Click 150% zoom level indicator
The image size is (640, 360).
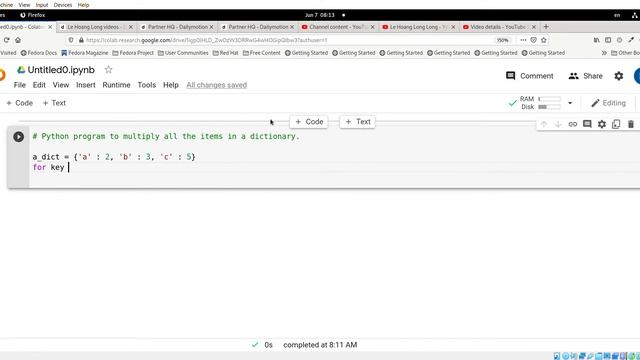click(x=502, y=40)
